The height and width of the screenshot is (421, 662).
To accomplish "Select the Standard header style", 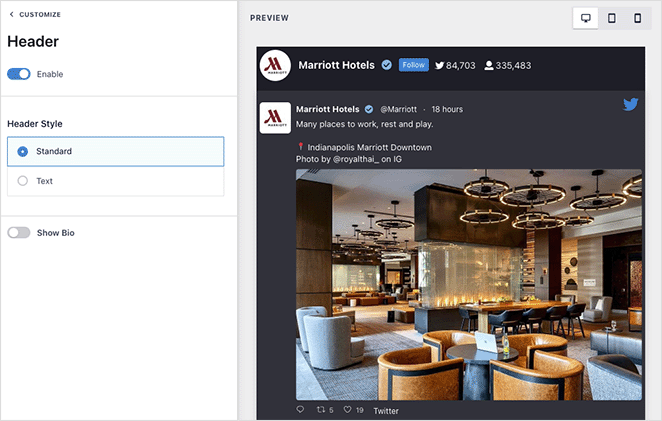I will pyautogui.click(x=116, y=151).
